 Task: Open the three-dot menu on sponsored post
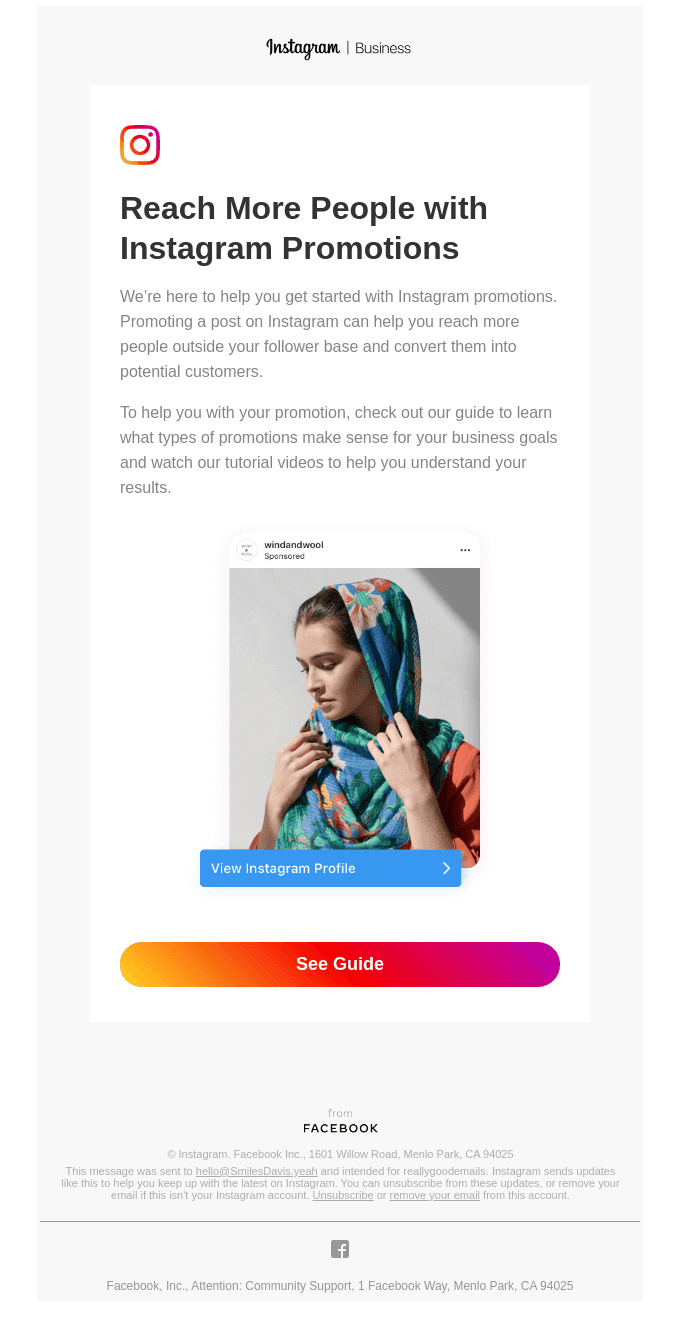tap(465, 550)
